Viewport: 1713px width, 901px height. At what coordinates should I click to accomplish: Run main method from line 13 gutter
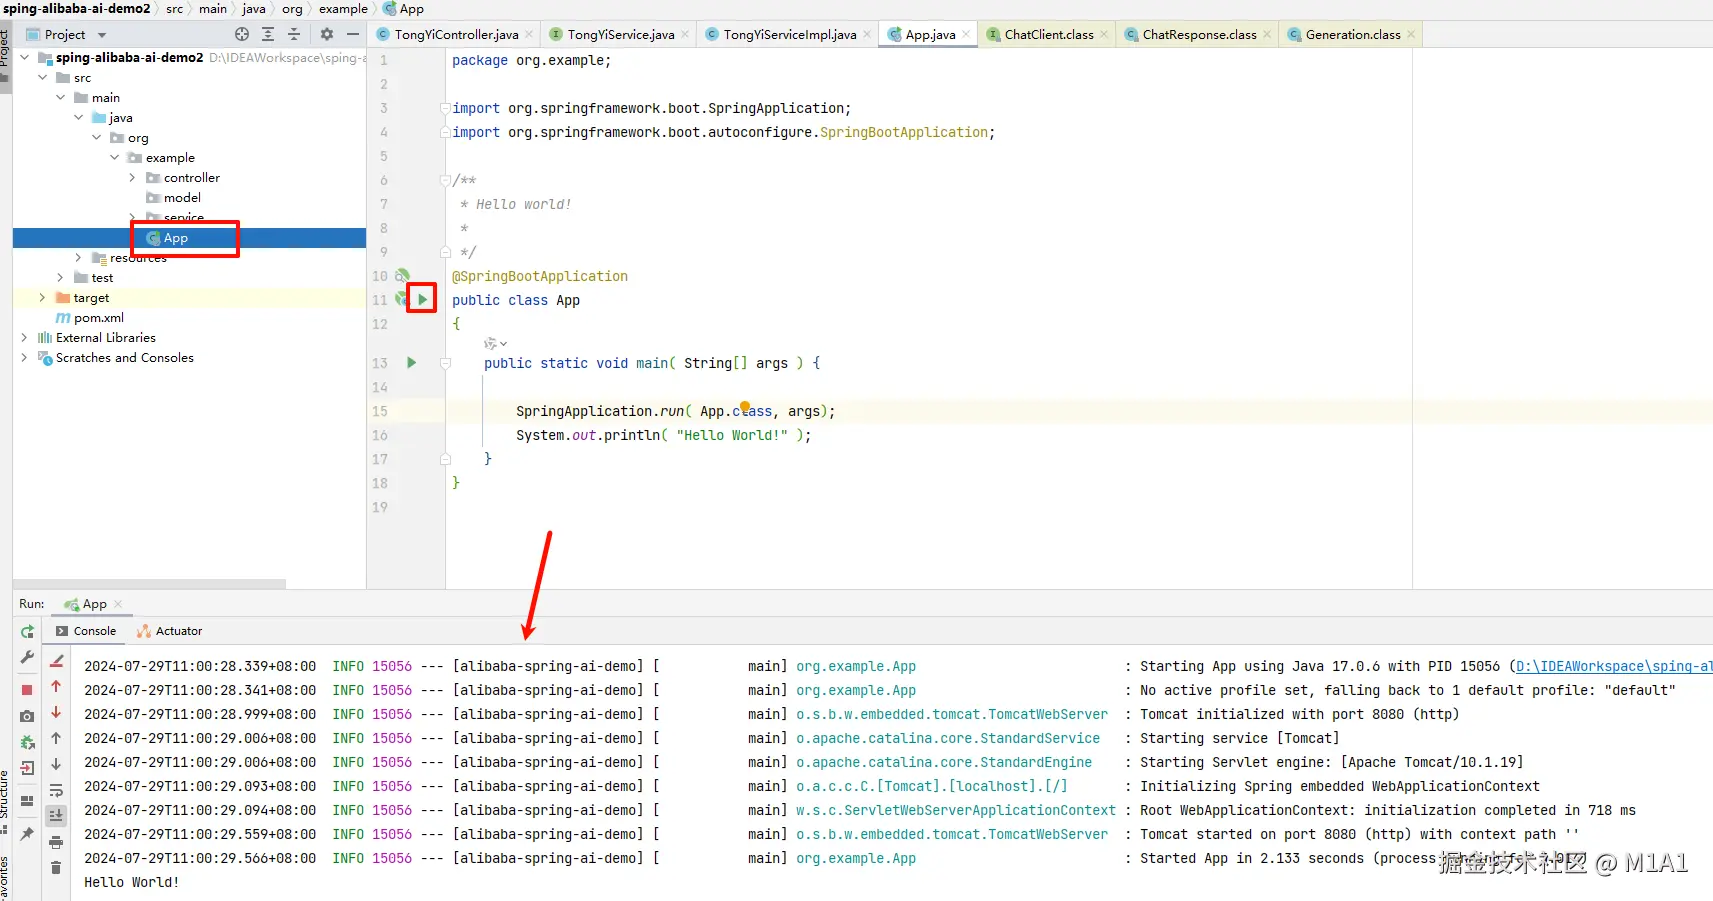411,363
